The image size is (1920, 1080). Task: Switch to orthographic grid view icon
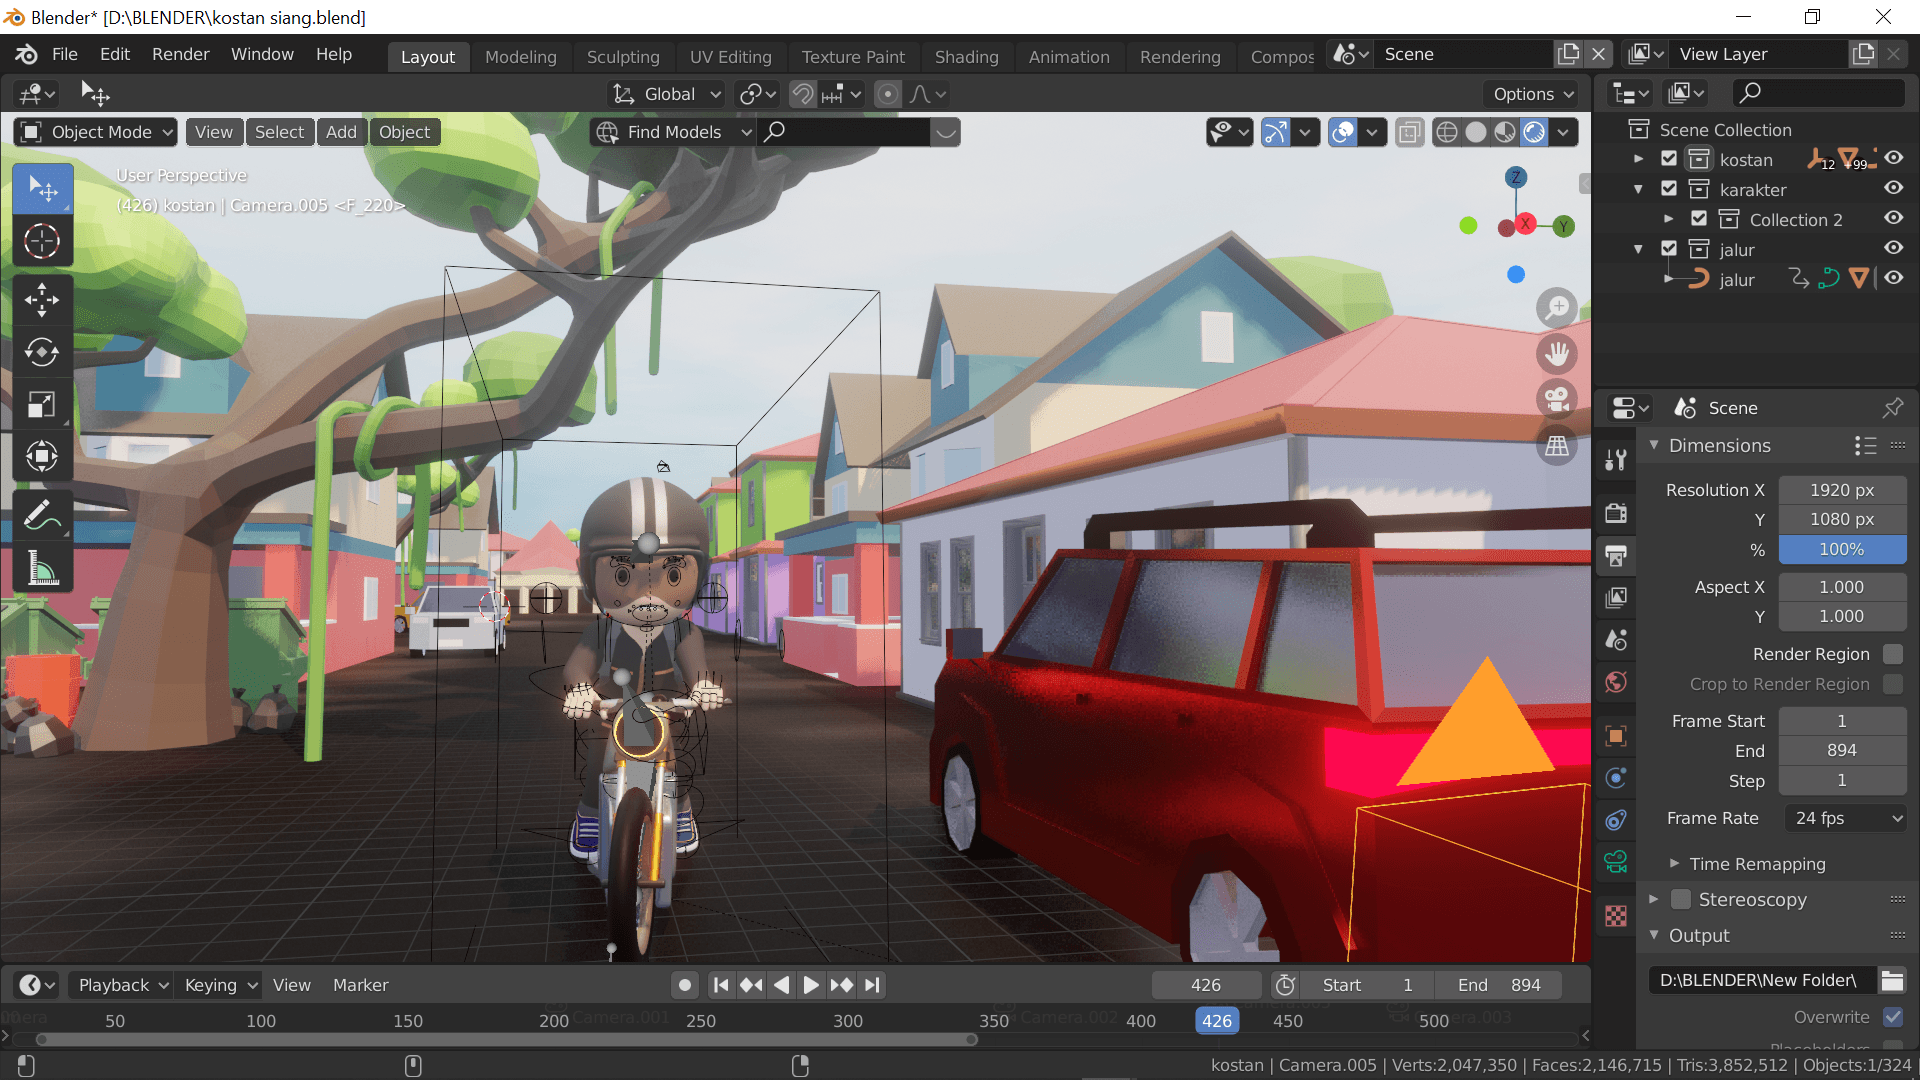pos(1557,446)
